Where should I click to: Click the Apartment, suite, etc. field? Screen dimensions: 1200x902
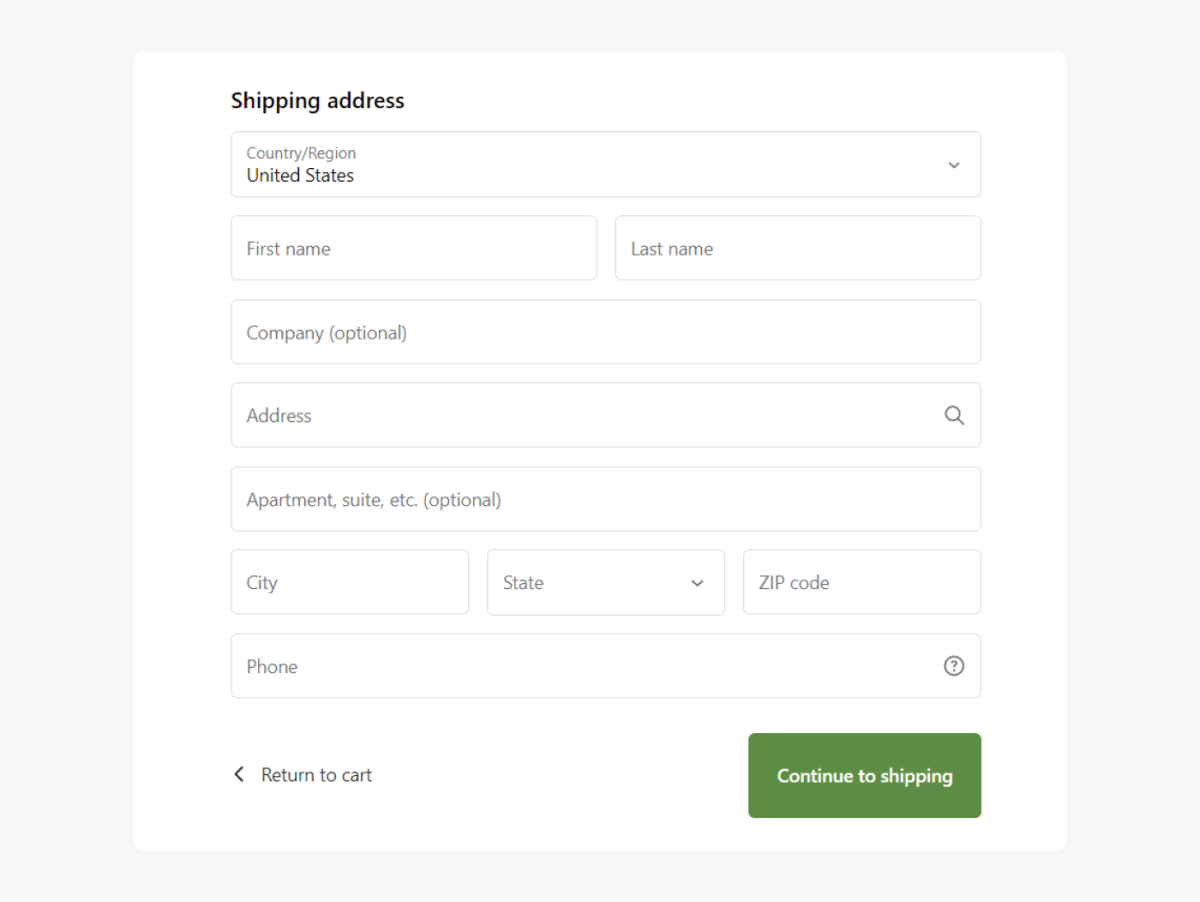605,499
